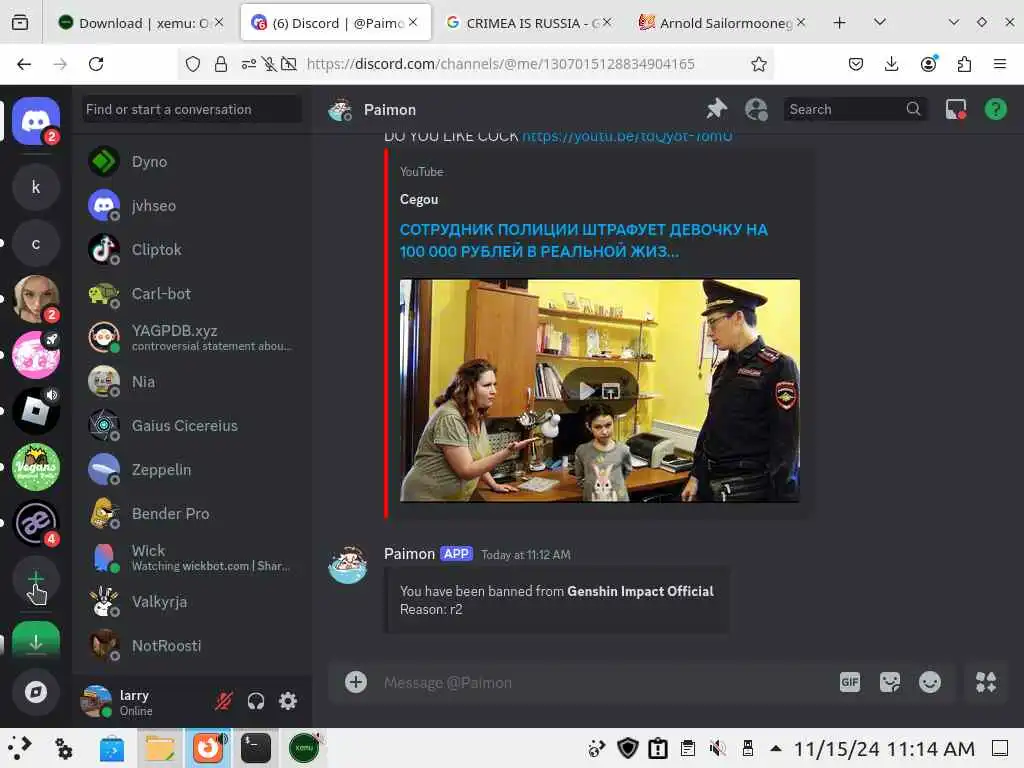Toggle microphone mute in user panel
Viewport: 1024px width, 768px height.
(x=224, y=701)
